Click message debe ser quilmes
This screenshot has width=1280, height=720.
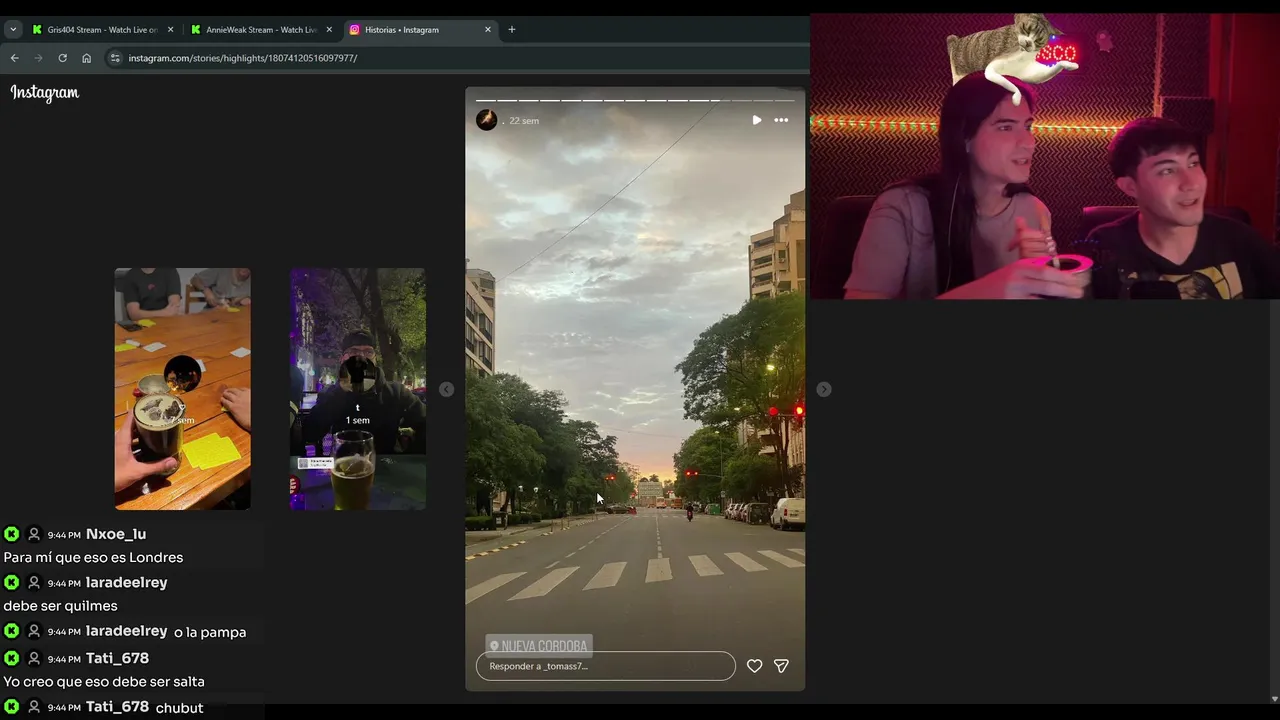coord(60,606)
